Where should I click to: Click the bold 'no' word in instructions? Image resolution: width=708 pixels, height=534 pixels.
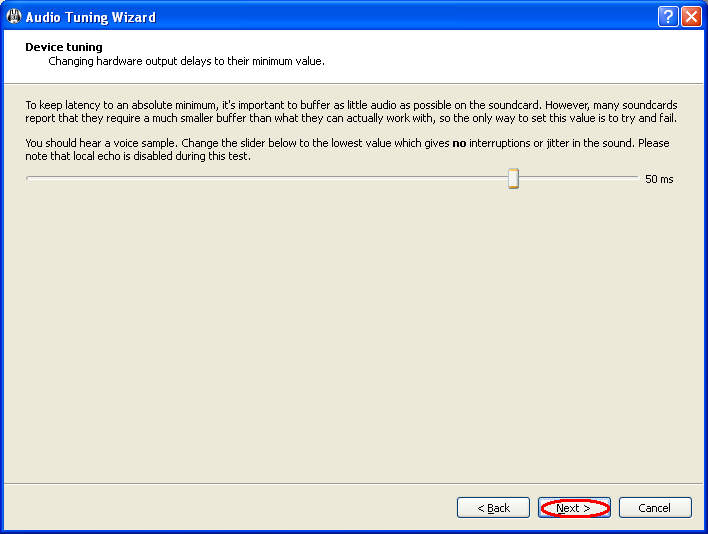pos(459,143)
